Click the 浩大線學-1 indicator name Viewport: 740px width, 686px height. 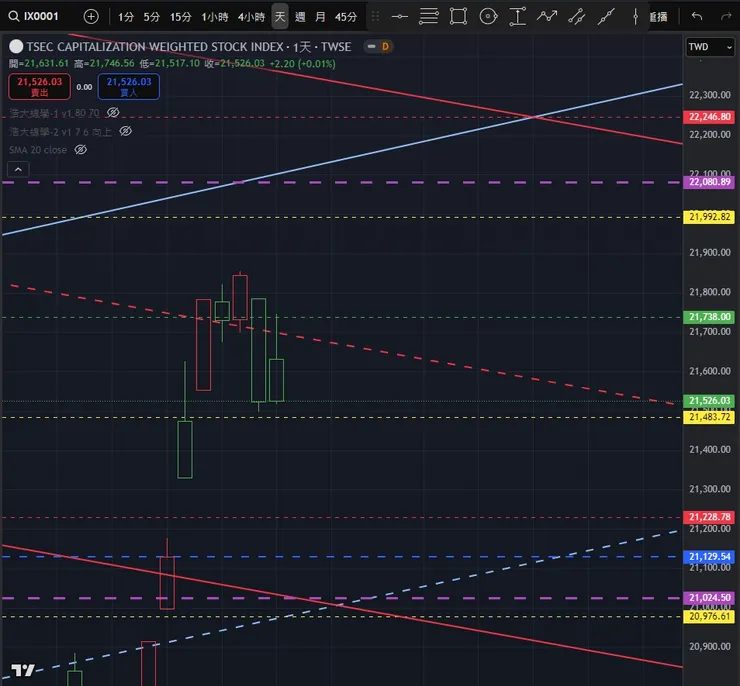[55, 113]
